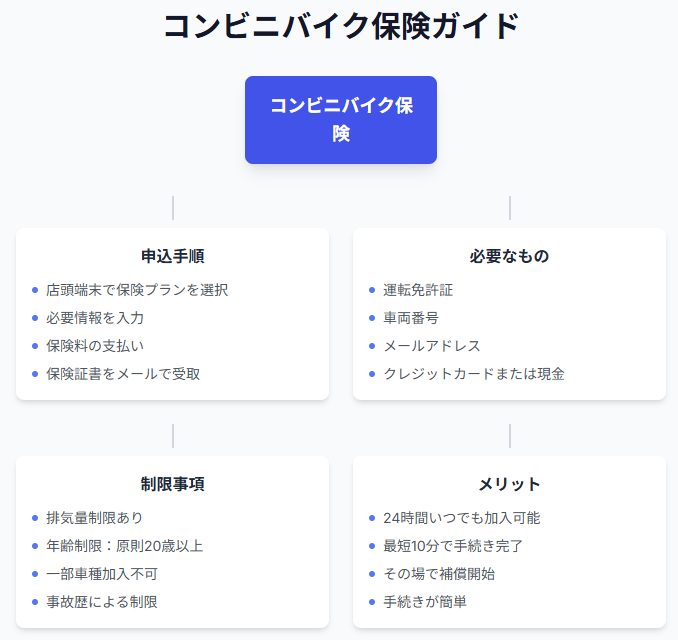678x640 pixels.
Task: Click 最短10分で手続き完了 list item
Action: point(453,546)
